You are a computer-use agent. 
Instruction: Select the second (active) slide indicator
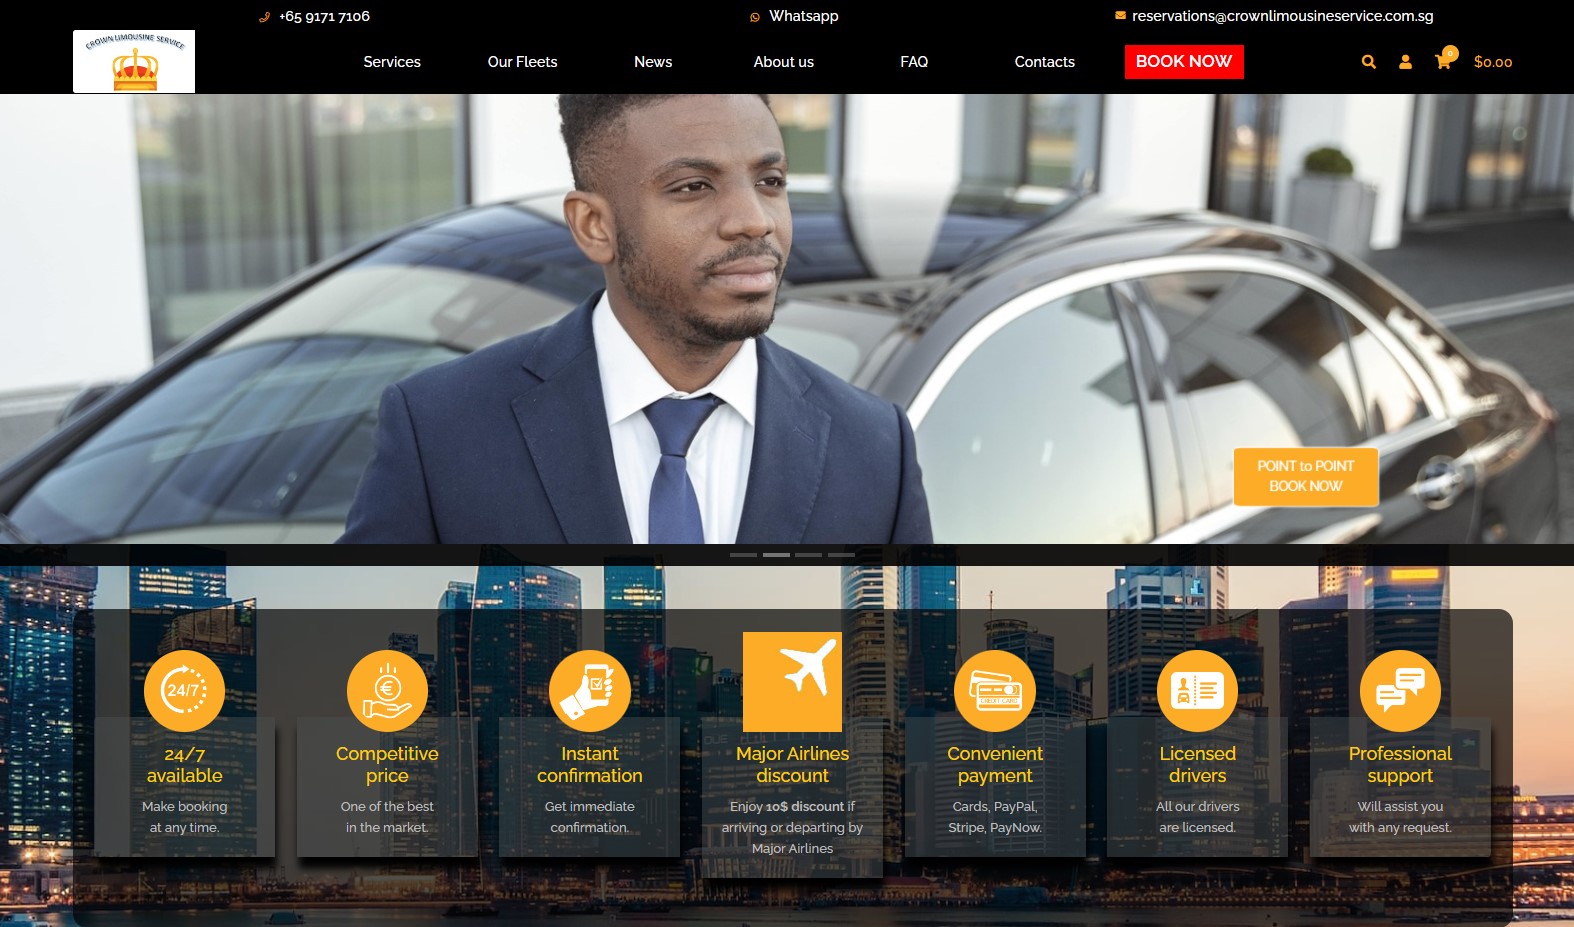click(776, 554)
